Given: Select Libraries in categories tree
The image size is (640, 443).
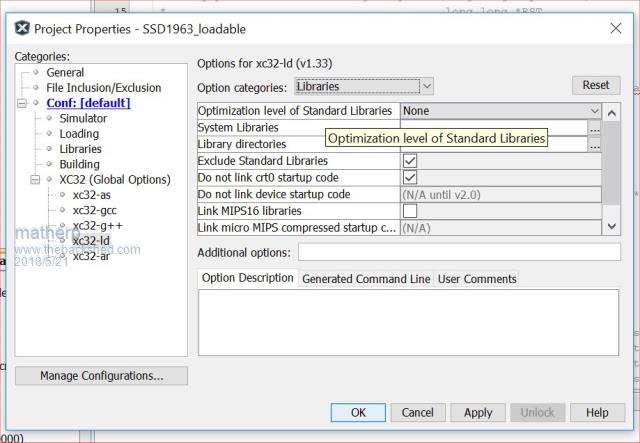Looking at the screenshot, I should 80,149.
